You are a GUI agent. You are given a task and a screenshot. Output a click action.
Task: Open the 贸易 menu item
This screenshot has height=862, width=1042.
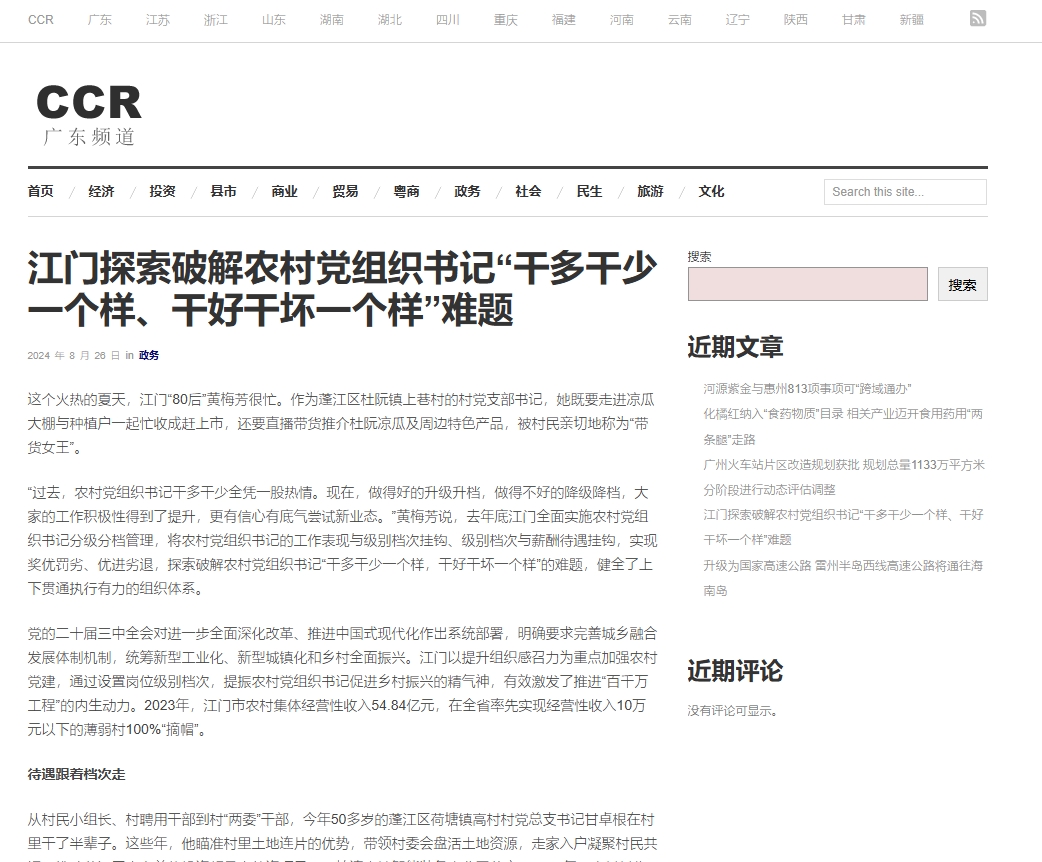point(346,191)
